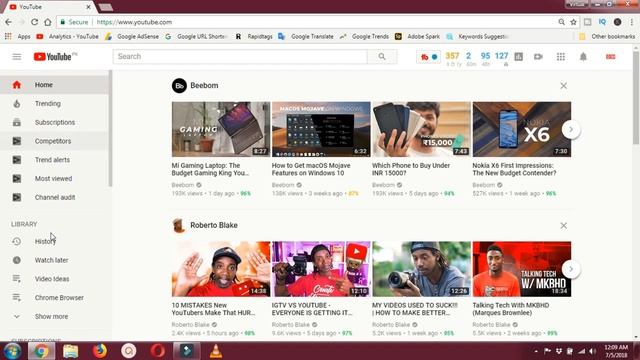This screenshot has width=640, height=360.
Task: Open History in Library
Action: [54, 242]
